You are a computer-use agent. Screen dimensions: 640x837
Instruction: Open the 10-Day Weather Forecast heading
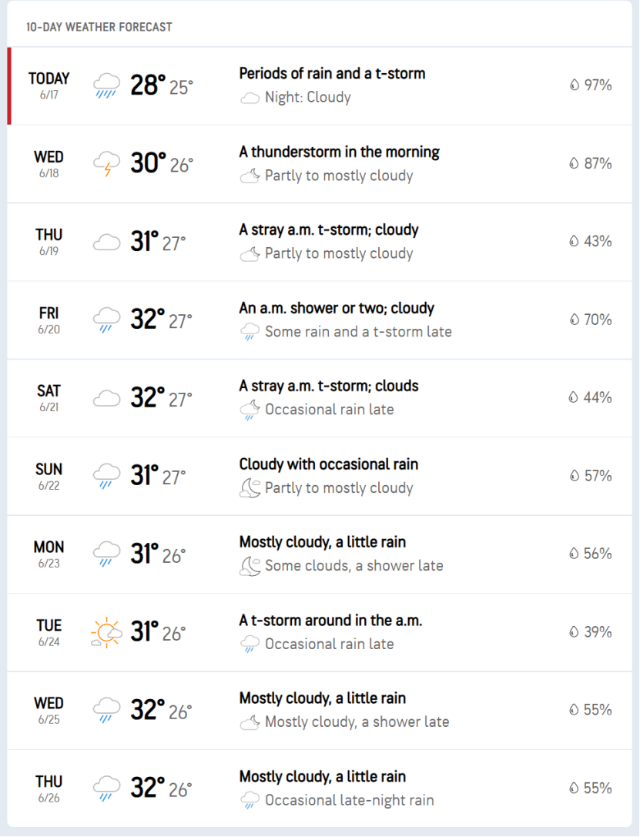99,27
